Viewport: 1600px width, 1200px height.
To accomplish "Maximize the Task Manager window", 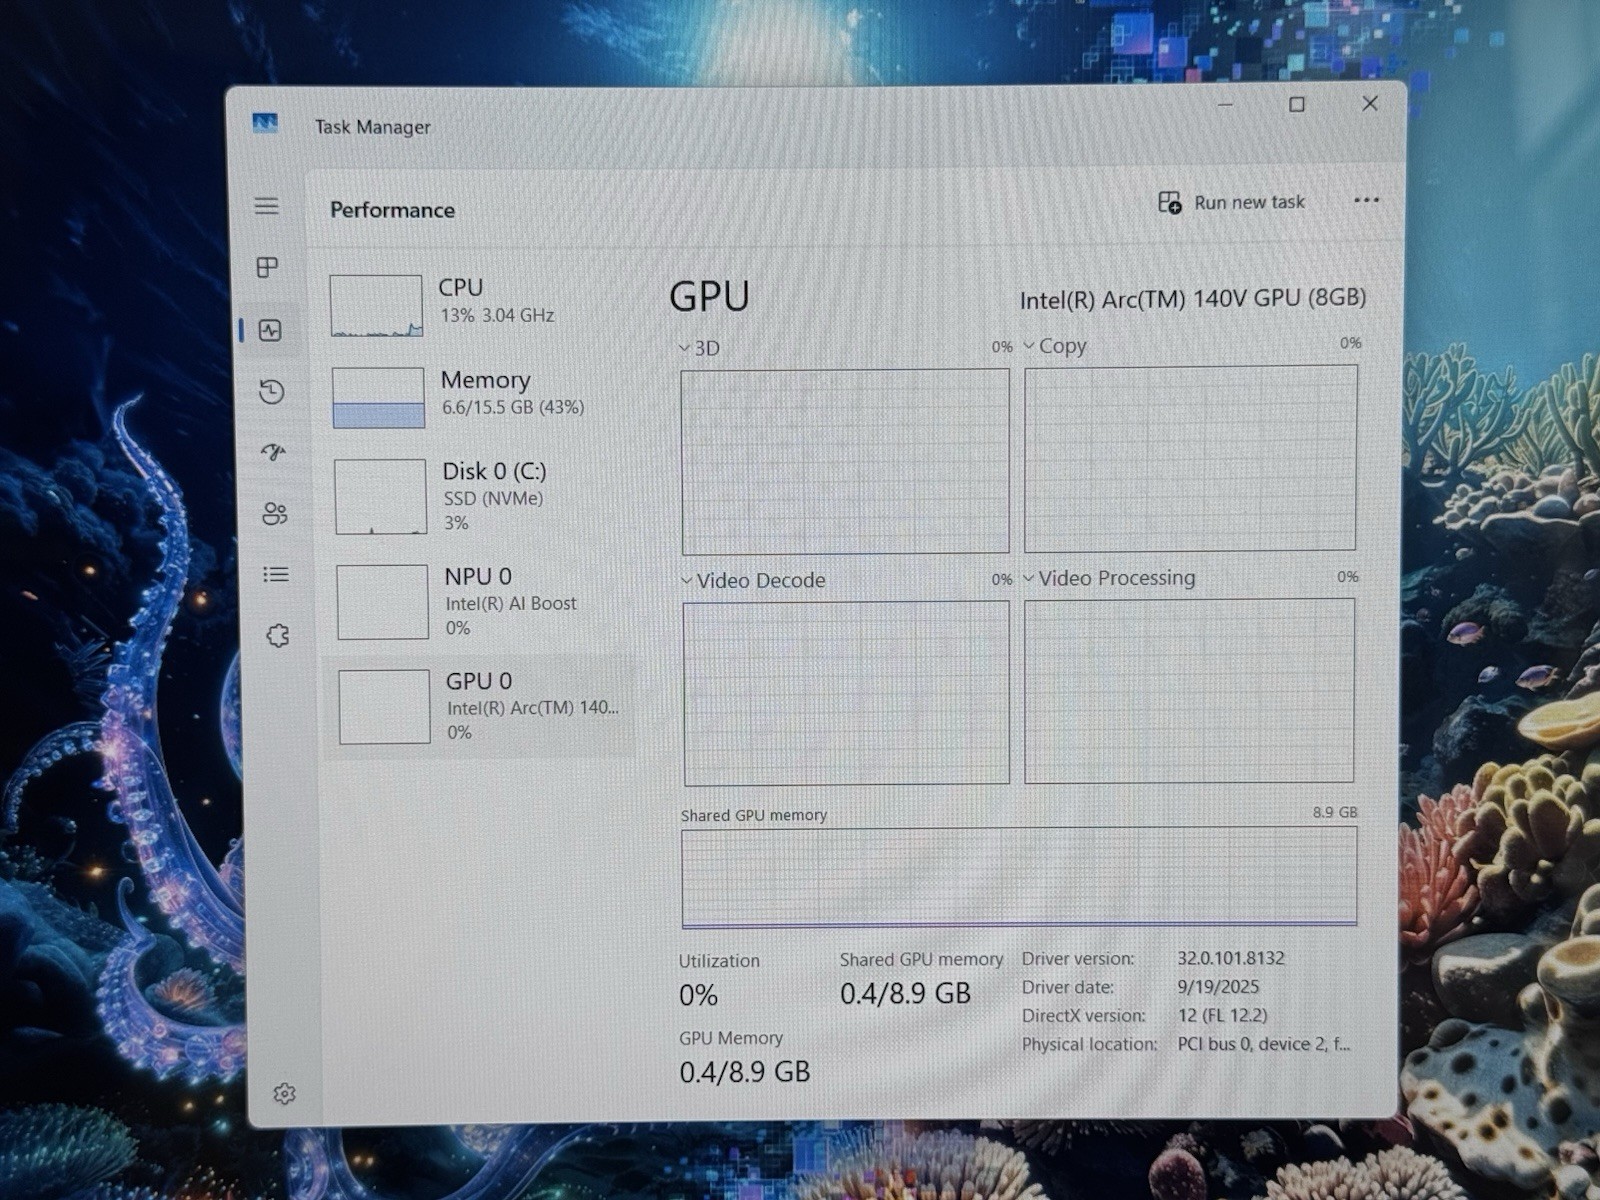I will 1297,104.
